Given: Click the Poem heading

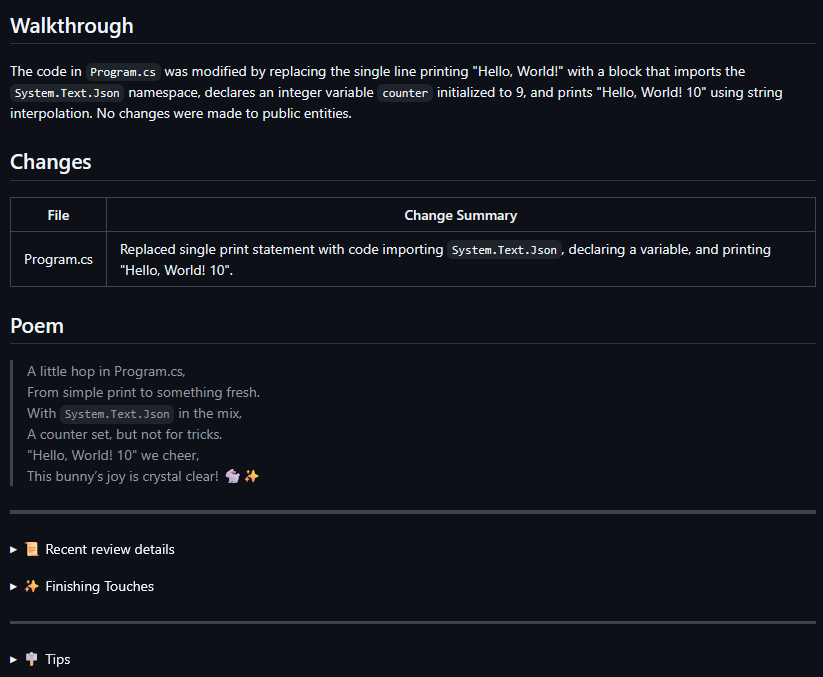Looking at the screenshot, I should (37, 326).
